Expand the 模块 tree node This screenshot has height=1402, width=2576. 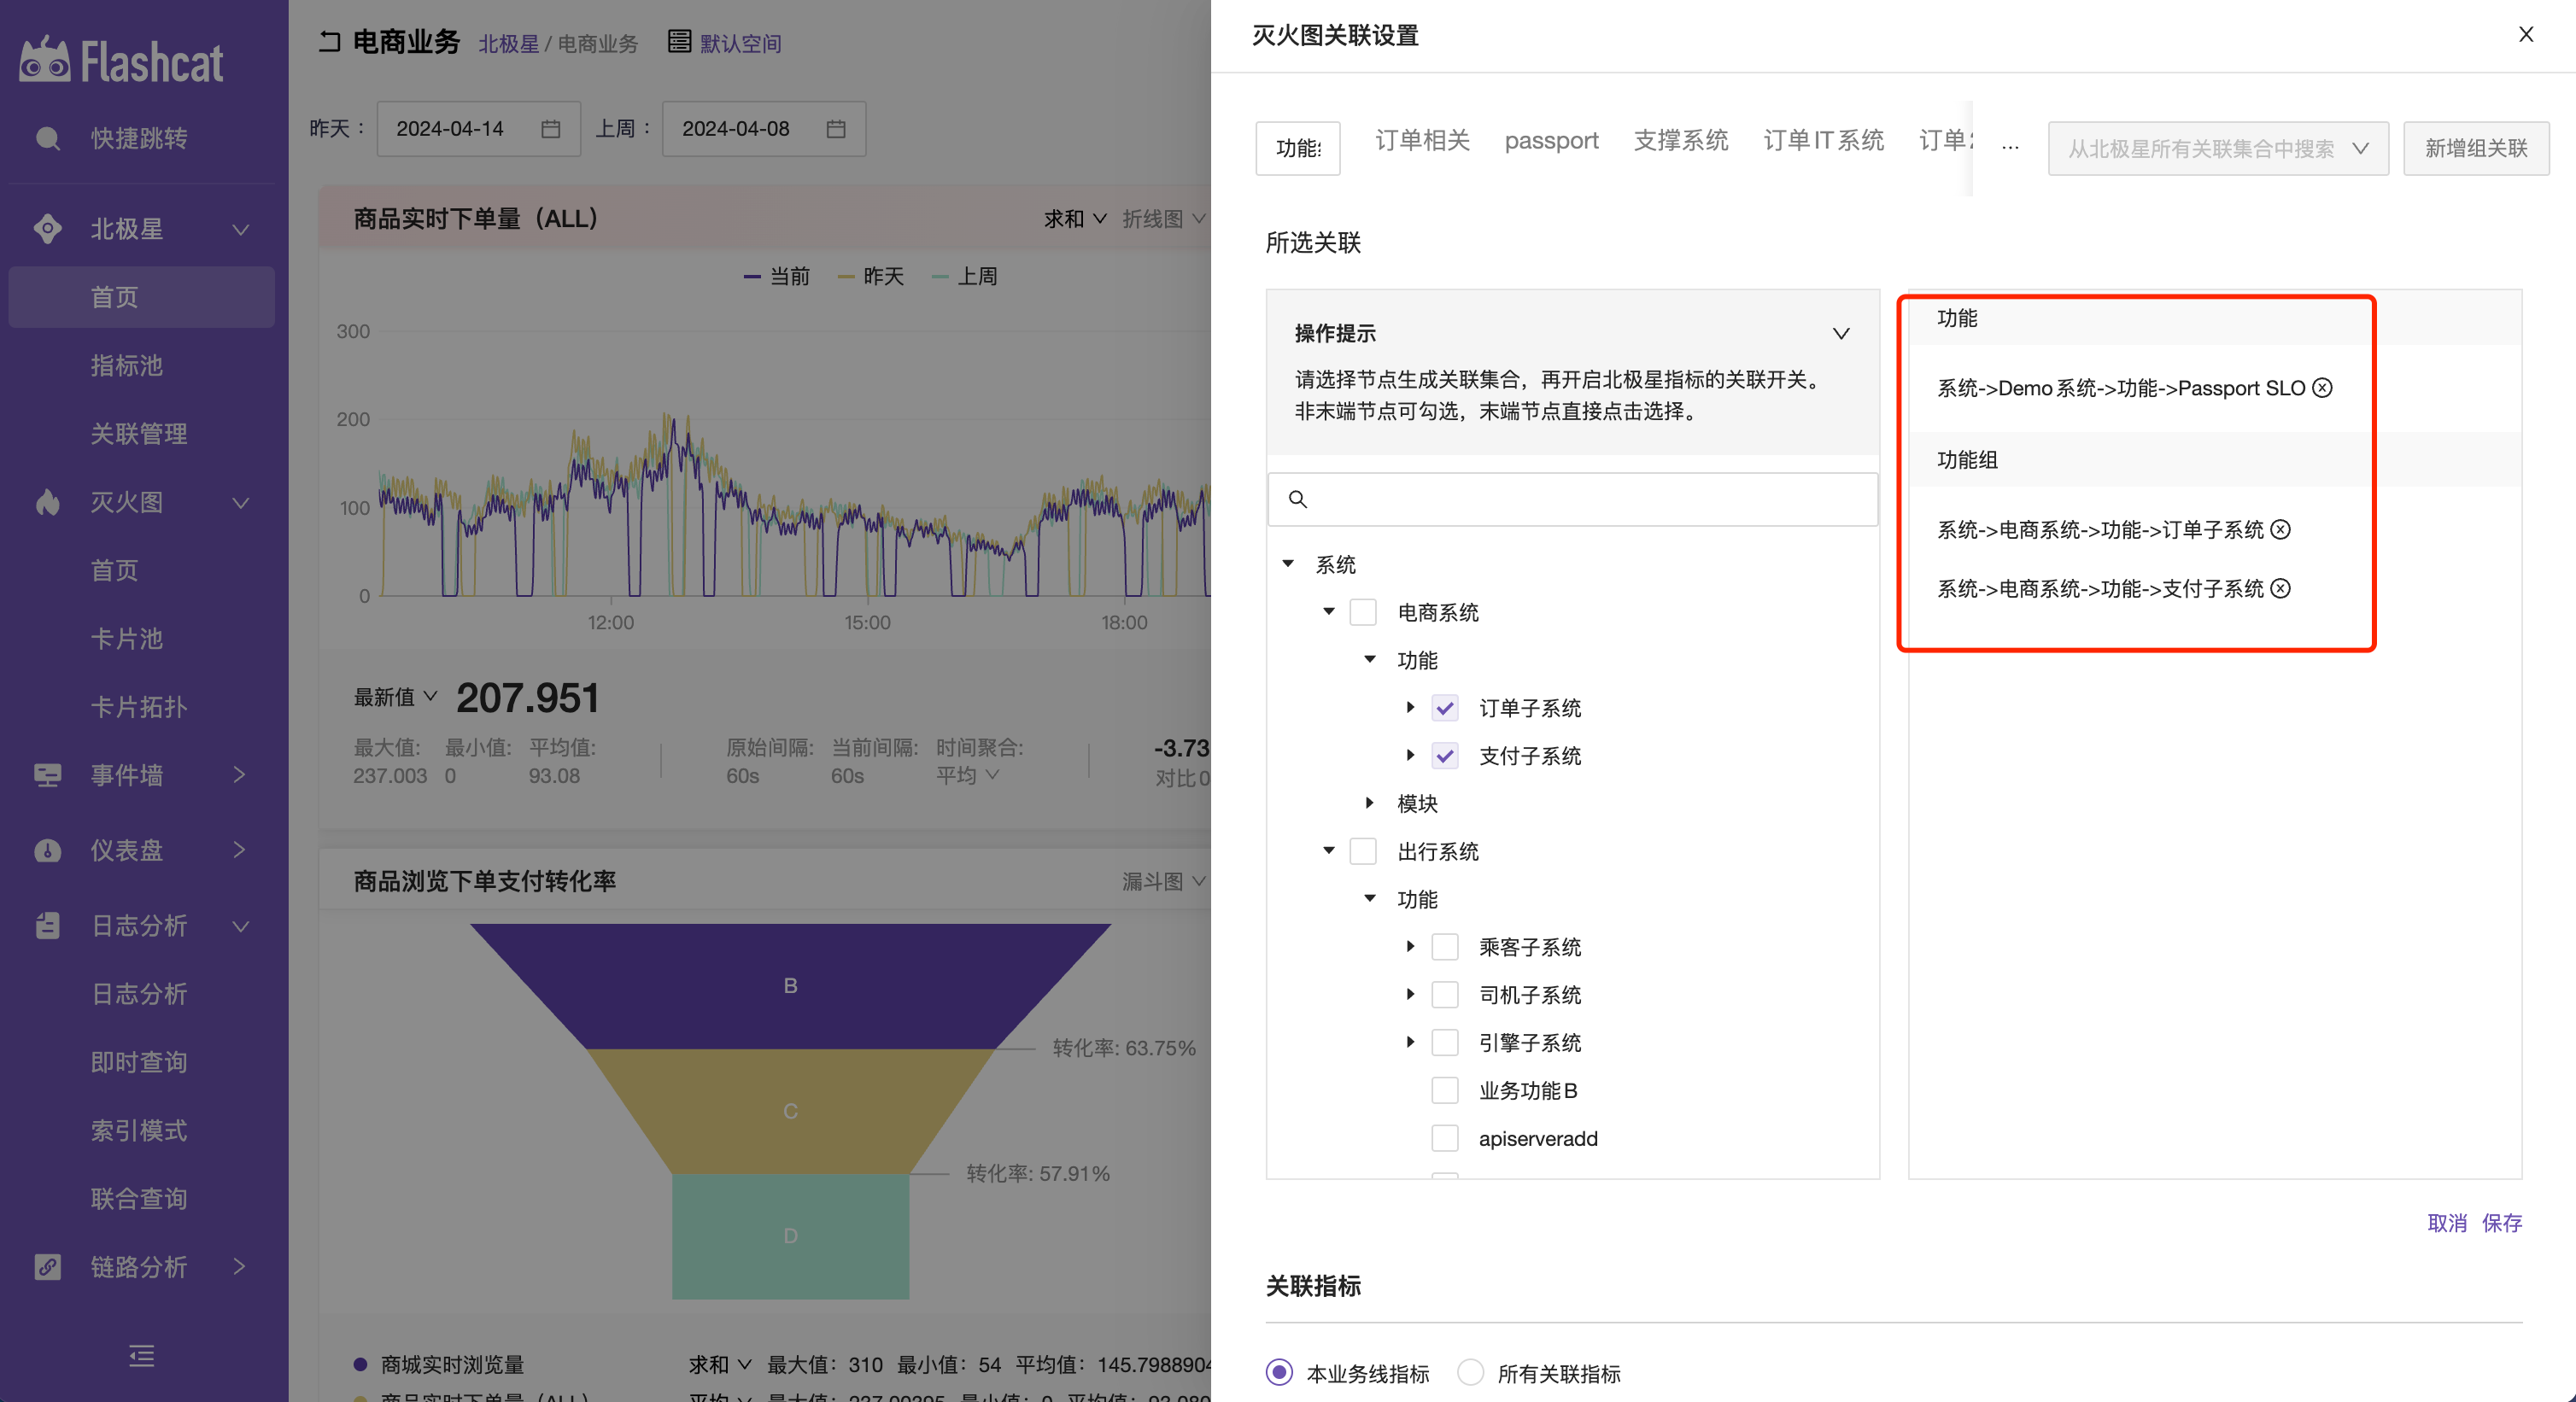click(x=1370, y=803)
